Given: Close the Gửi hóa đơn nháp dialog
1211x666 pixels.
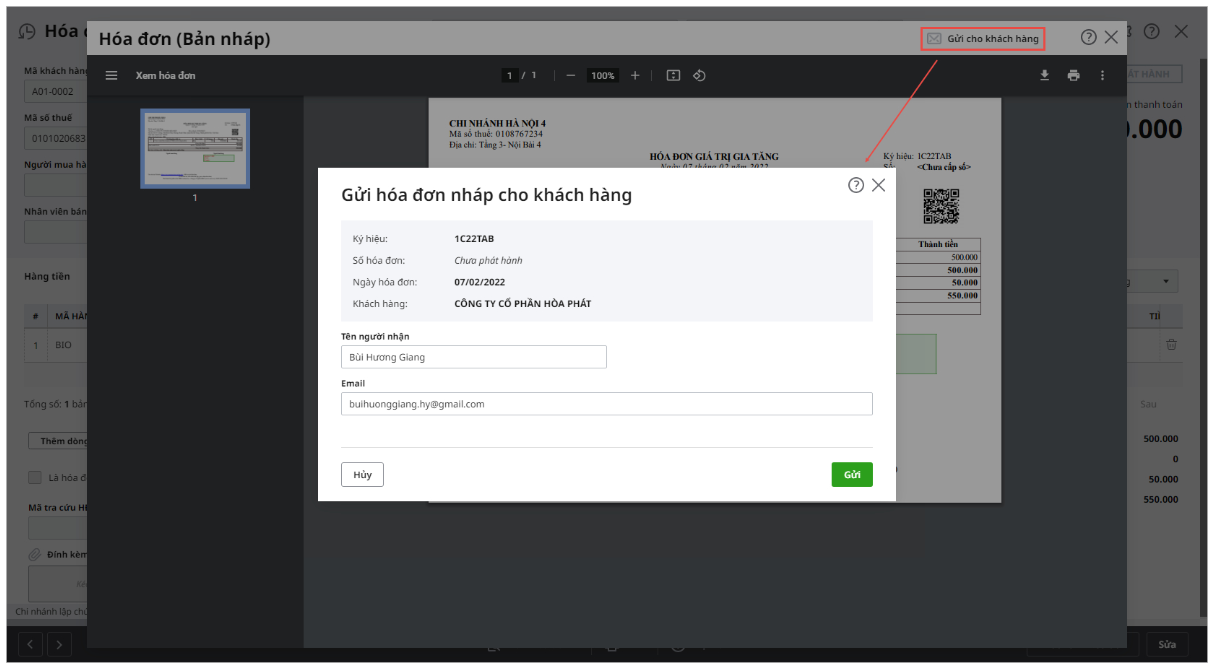Looking at the screenshot, I should [x=878, y=185].
